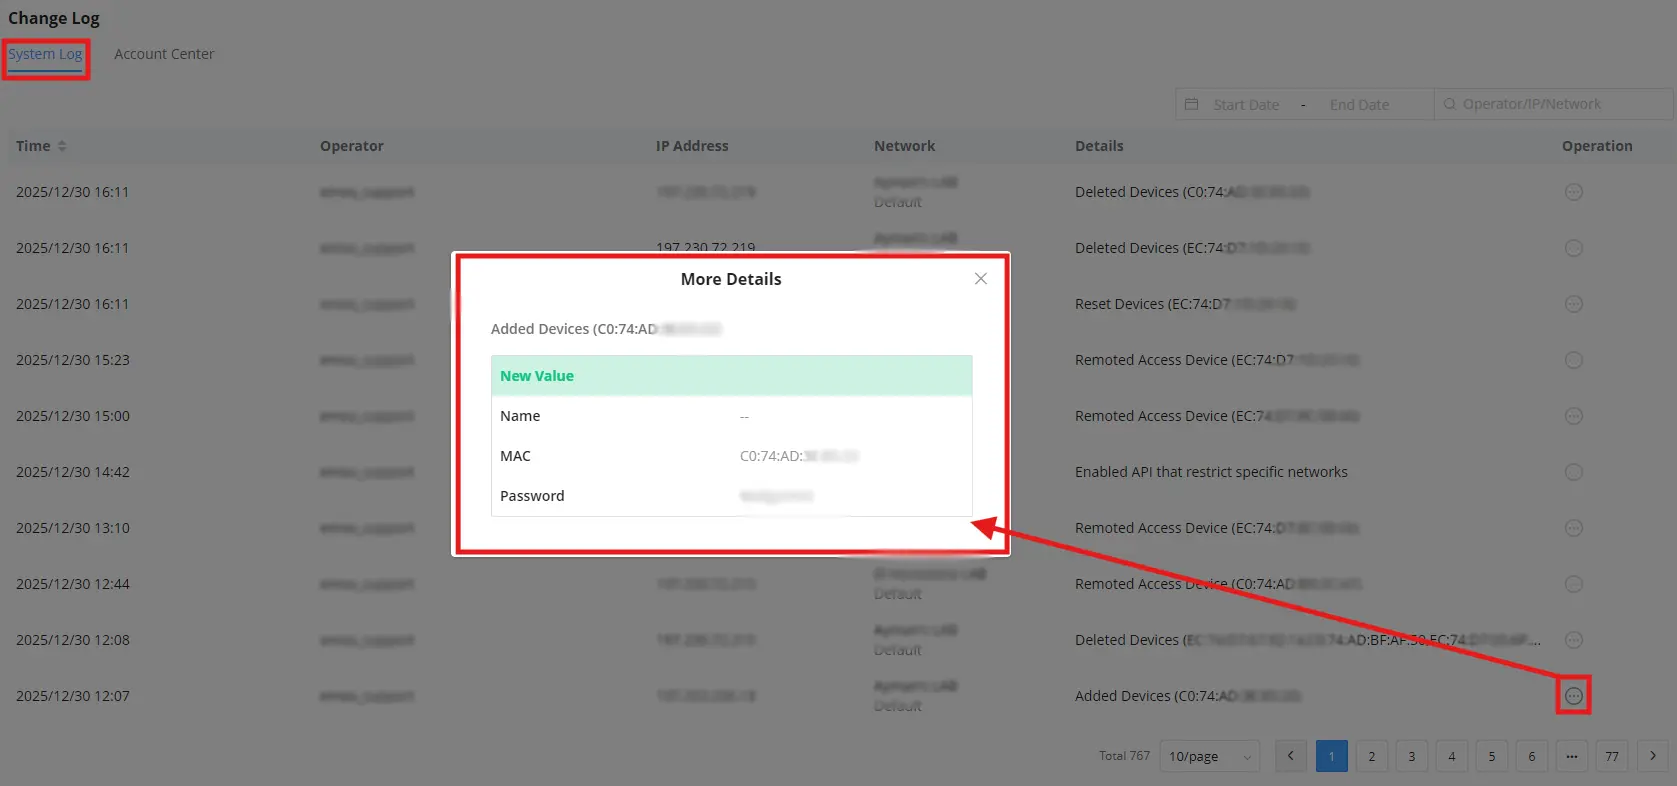This screenshot has width=1677, height=786.
Task: Jump to page 2
Action: [x=1371, y=756]
